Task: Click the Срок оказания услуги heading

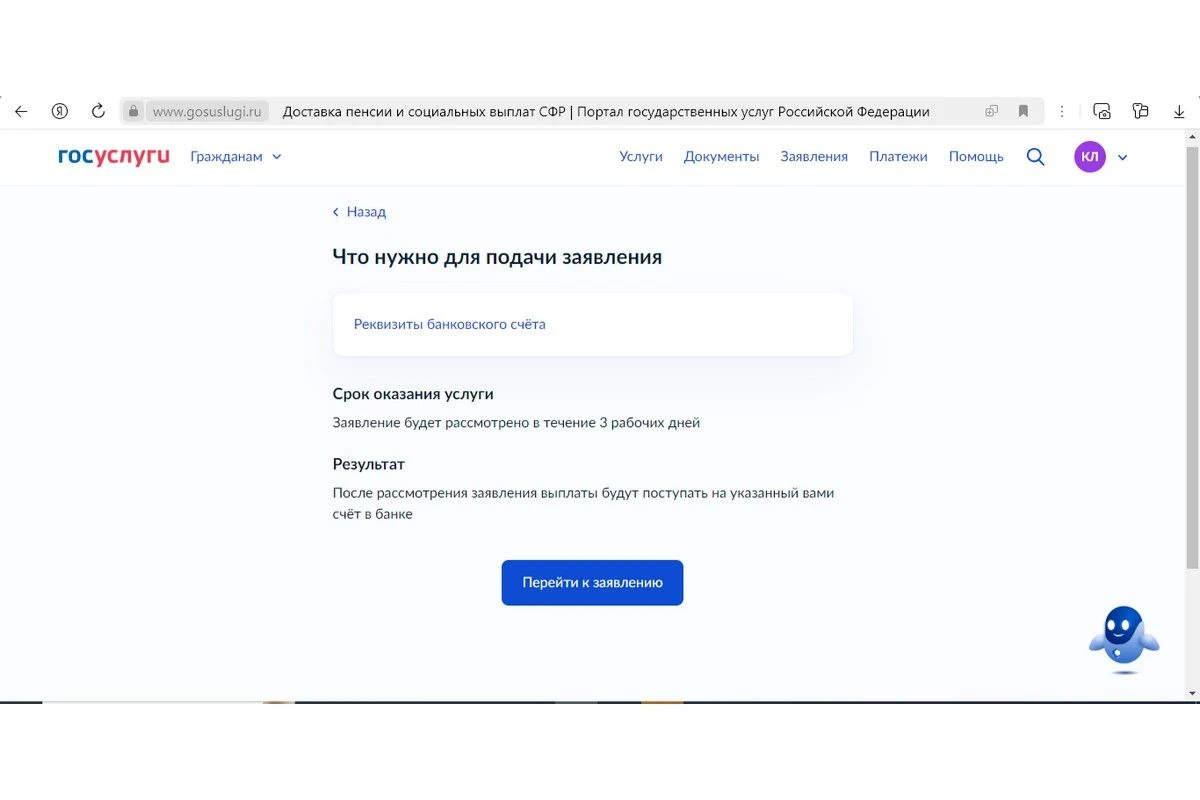Action: click(x=413, y=394)
